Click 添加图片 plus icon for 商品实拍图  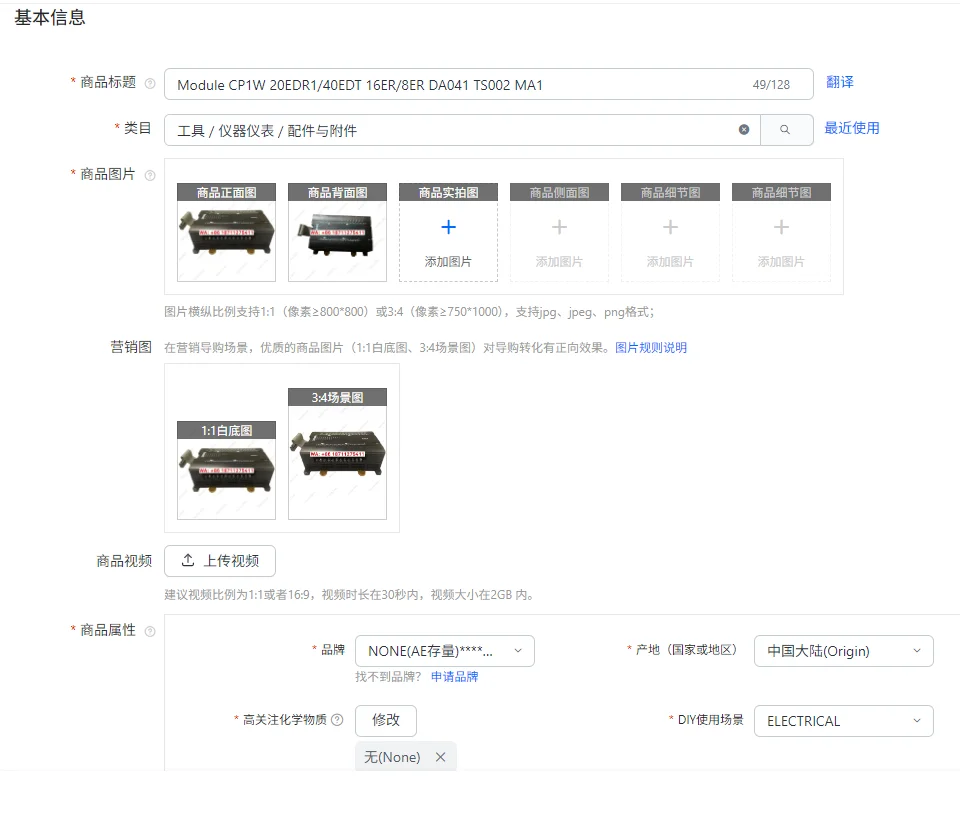point(448,228)
